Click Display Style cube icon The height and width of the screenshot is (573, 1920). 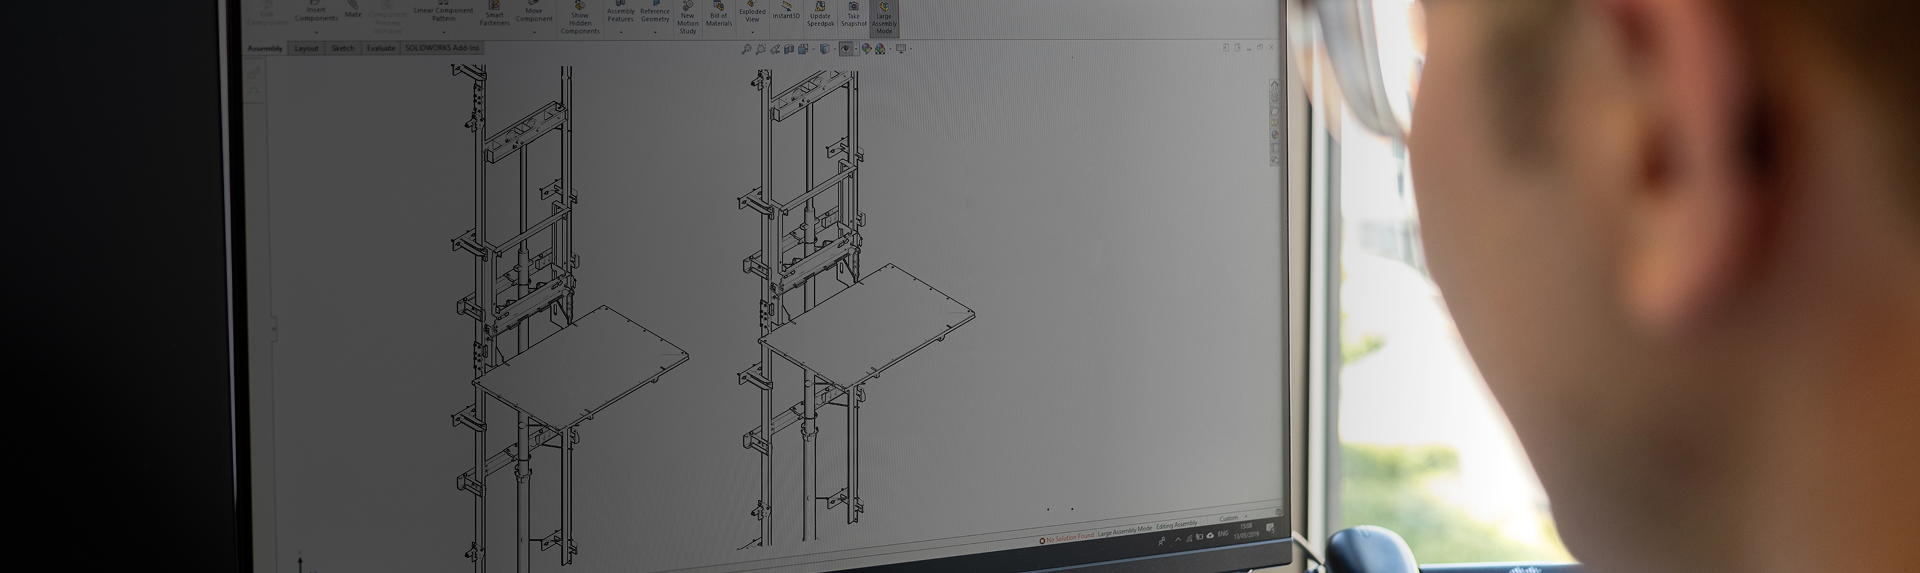tap(825, 48)
